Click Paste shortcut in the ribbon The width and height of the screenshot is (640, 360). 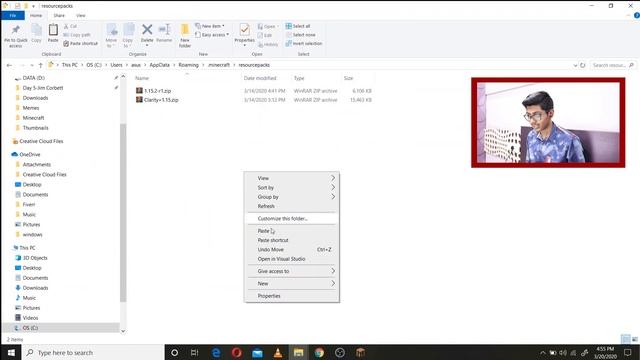pyautogui.click(x=81, y=43)
